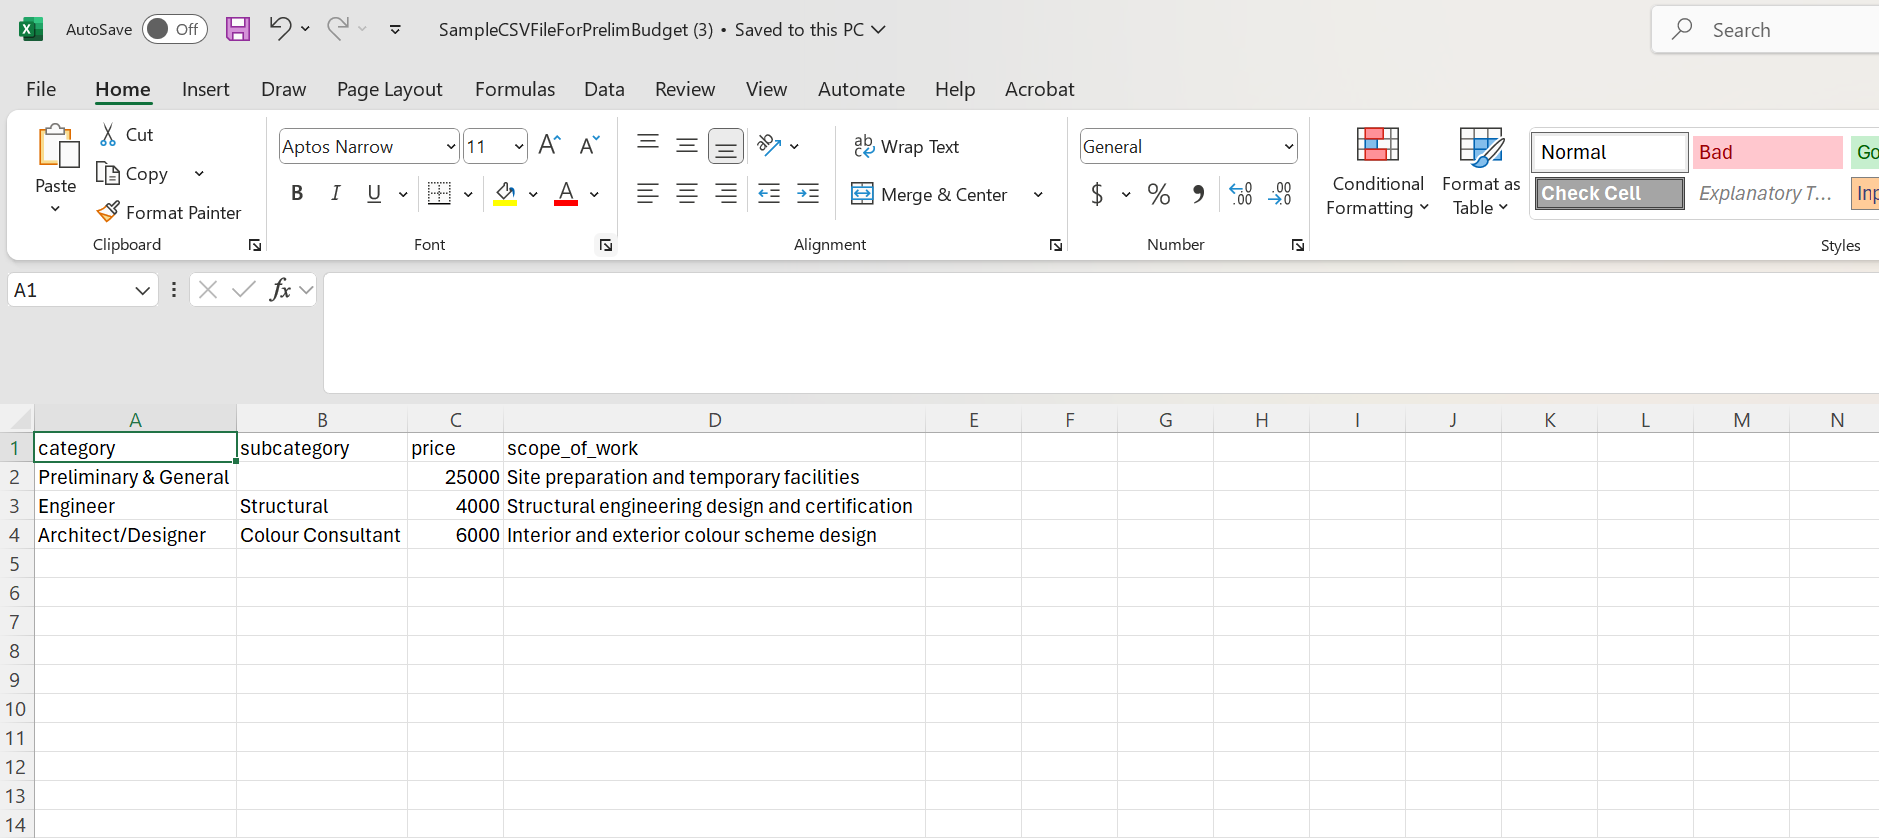Toggle Wrap Text for the cell
This screenshot has width=1879, height=838.
point(906,147)
